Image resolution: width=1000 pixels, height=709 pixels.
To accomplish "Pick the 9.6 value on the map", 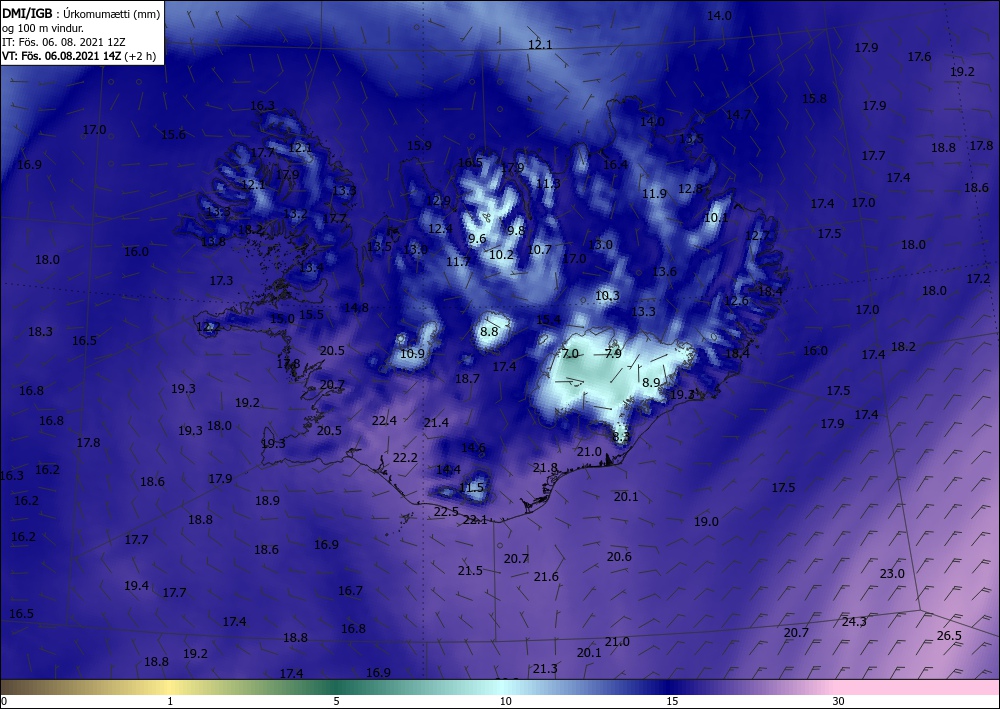I will tap(477, 239).
